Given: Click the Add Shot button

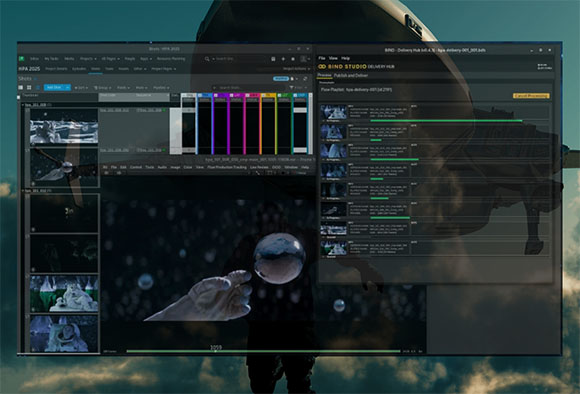Looking at the screenshot, I should pos(54,88).
